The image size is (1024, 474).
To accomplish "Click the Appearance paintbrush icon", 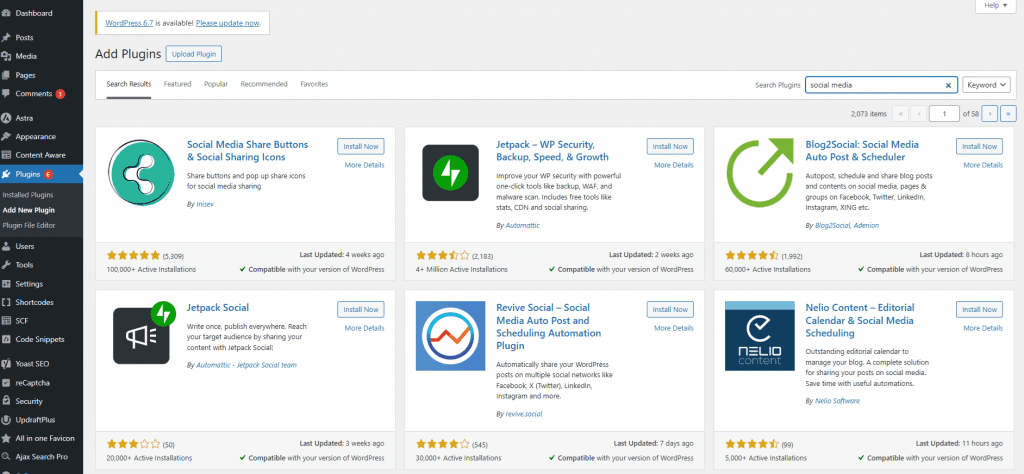I will coord(6,136).
